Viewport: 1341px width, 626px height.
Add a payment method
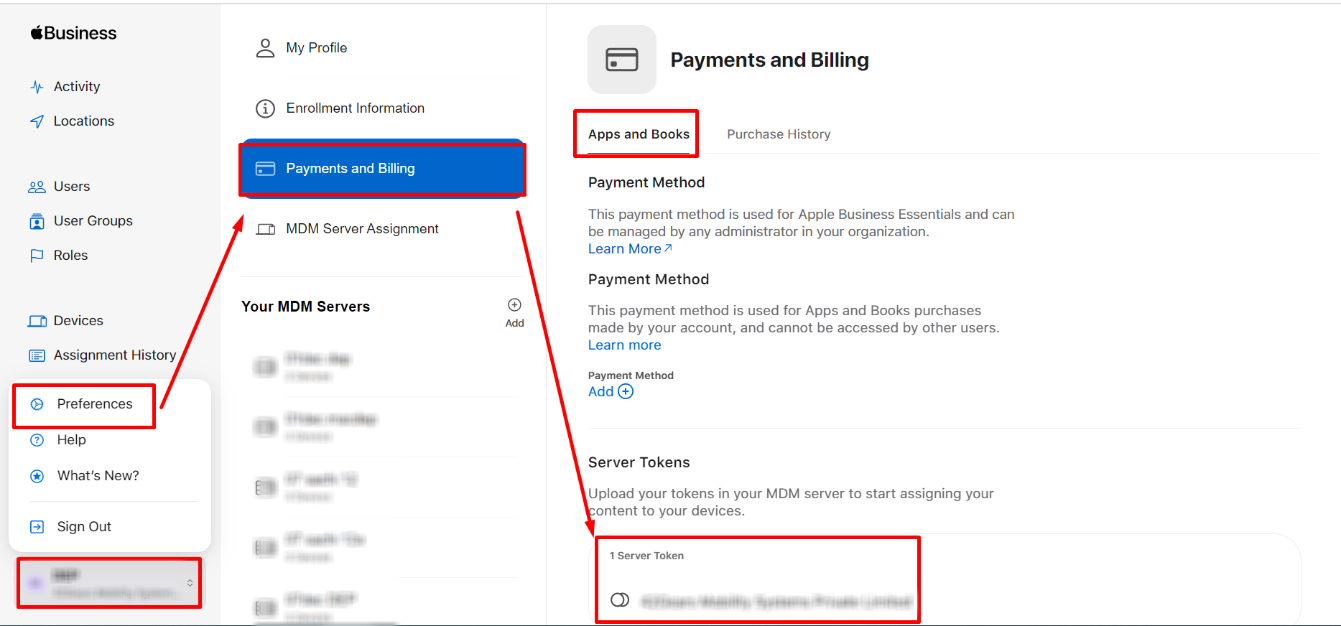610,391
